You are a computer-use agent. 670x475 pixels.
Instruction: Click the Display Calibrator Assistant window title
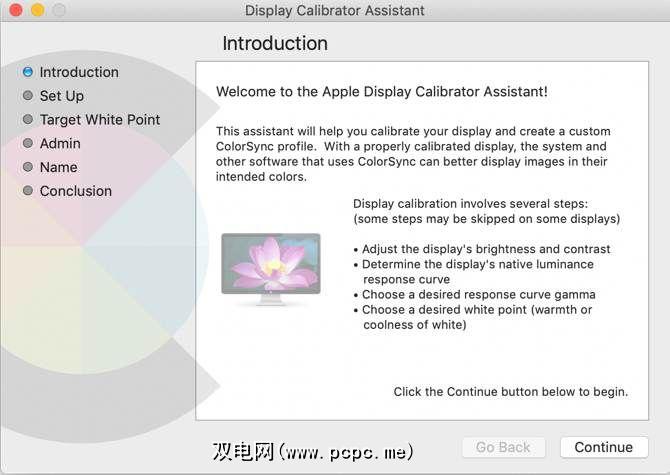click(x=335, y=10)
